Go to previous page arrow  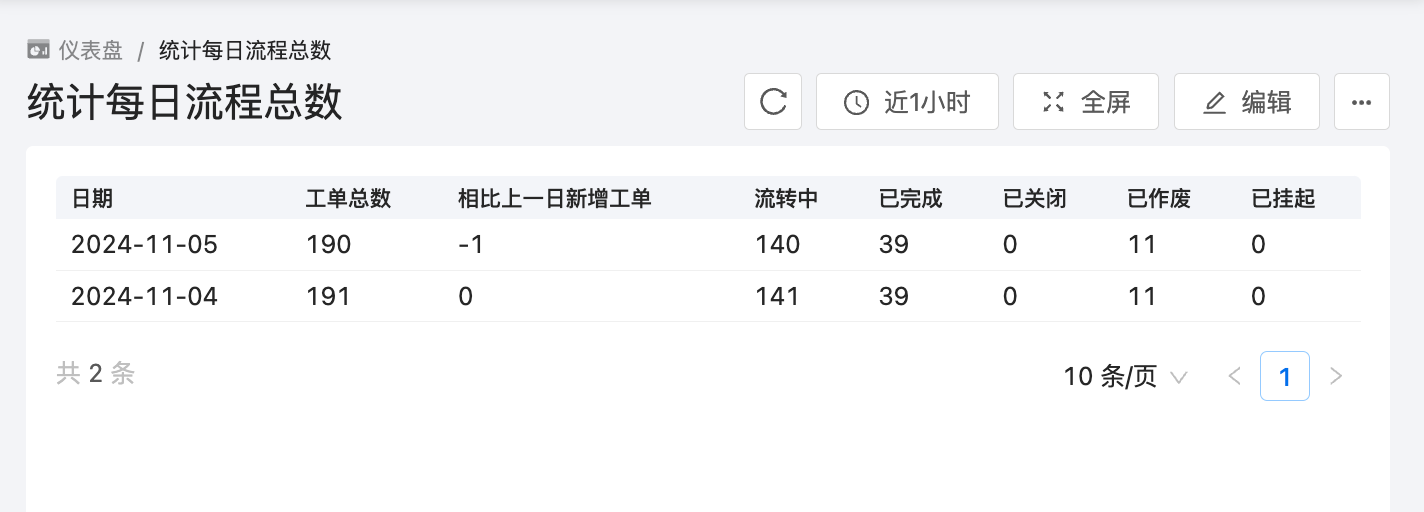click(x=1234, y=376)
